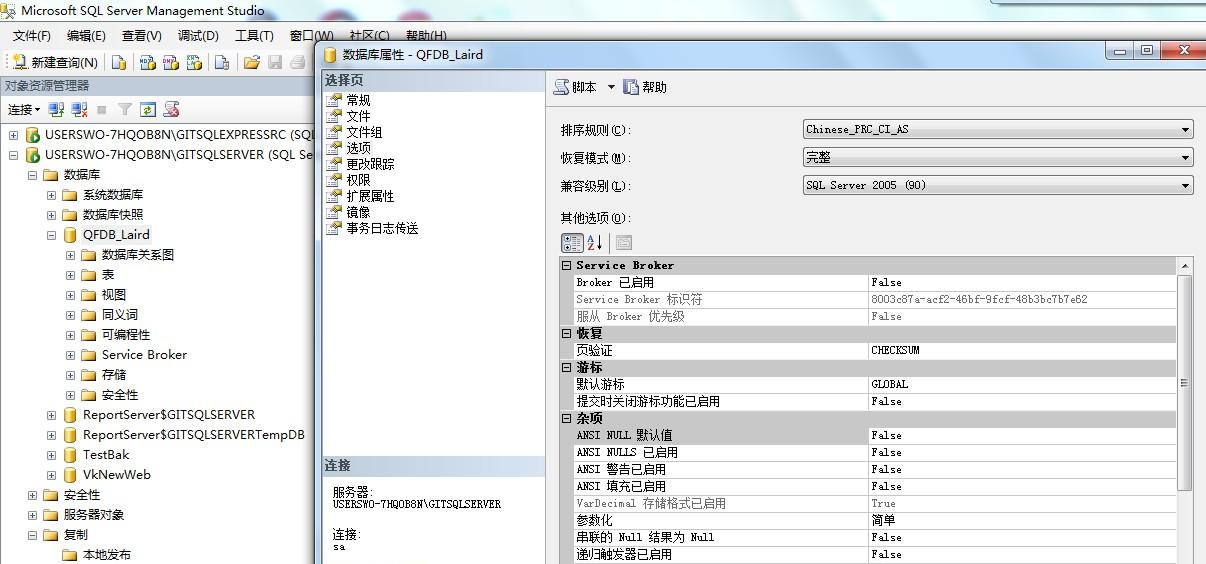Open the 文件(F) menu

click(31, 35)
